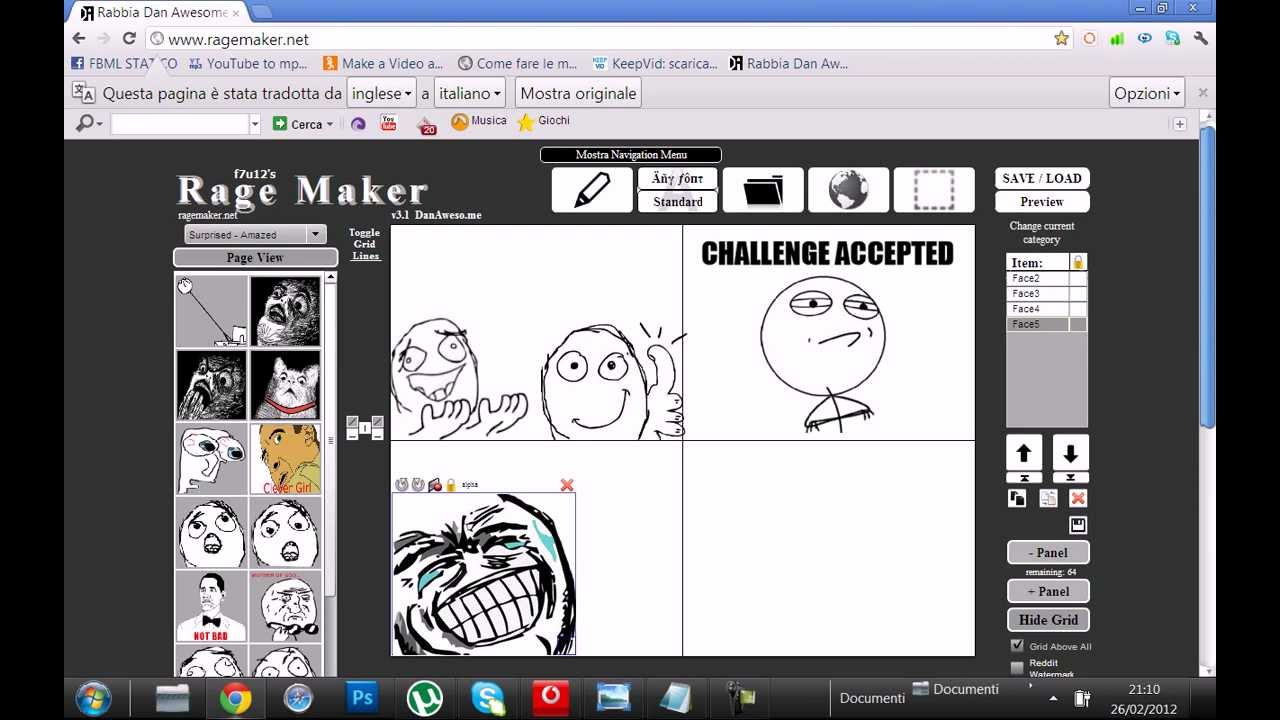Viewport: 1280px width, 720px height.
Task: Click the Hide Grid button
Action: (x=1048, y=620)
